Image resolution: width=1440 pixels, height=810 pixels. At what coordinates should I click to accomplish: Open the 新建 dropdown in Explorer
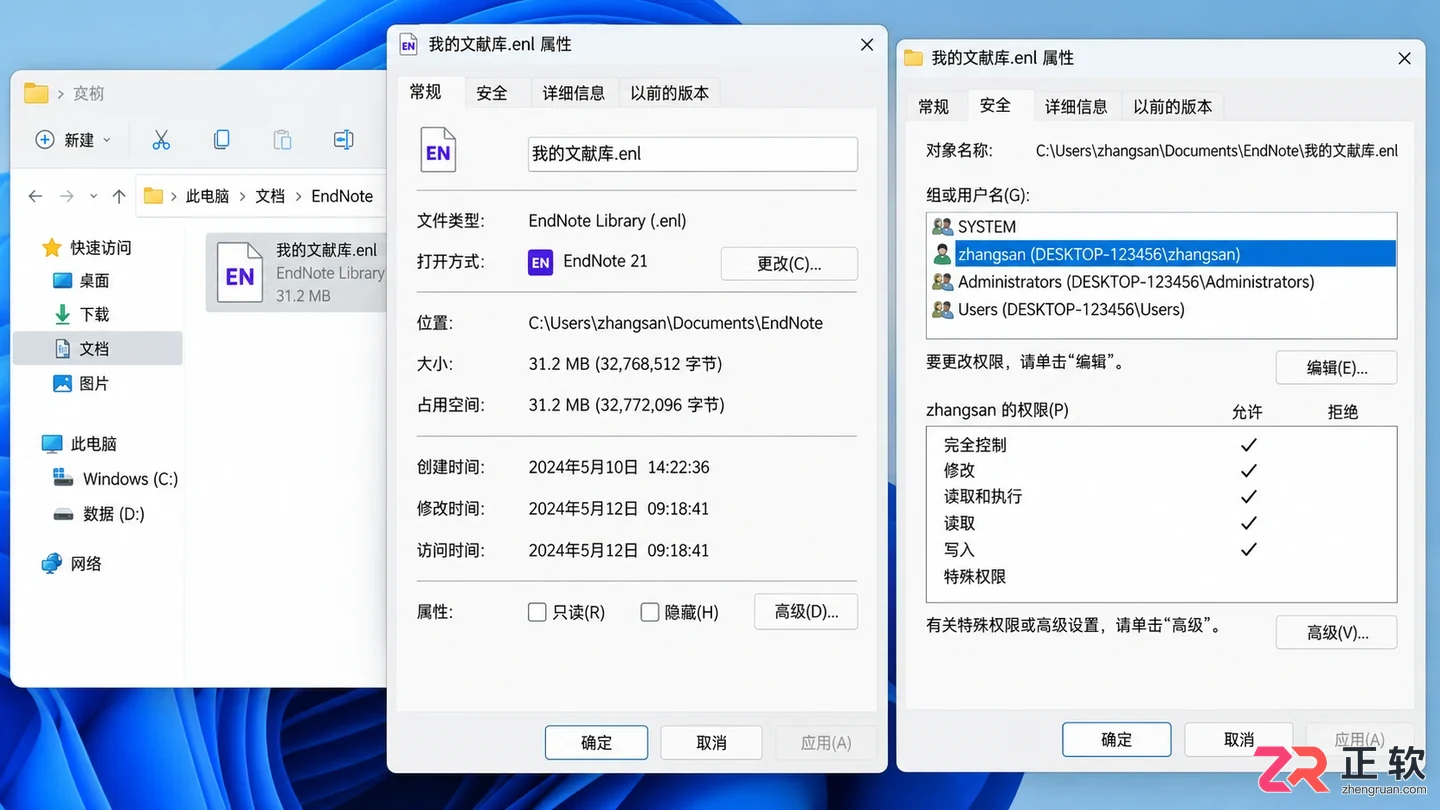pyautogui.click(x=73, y=140)
